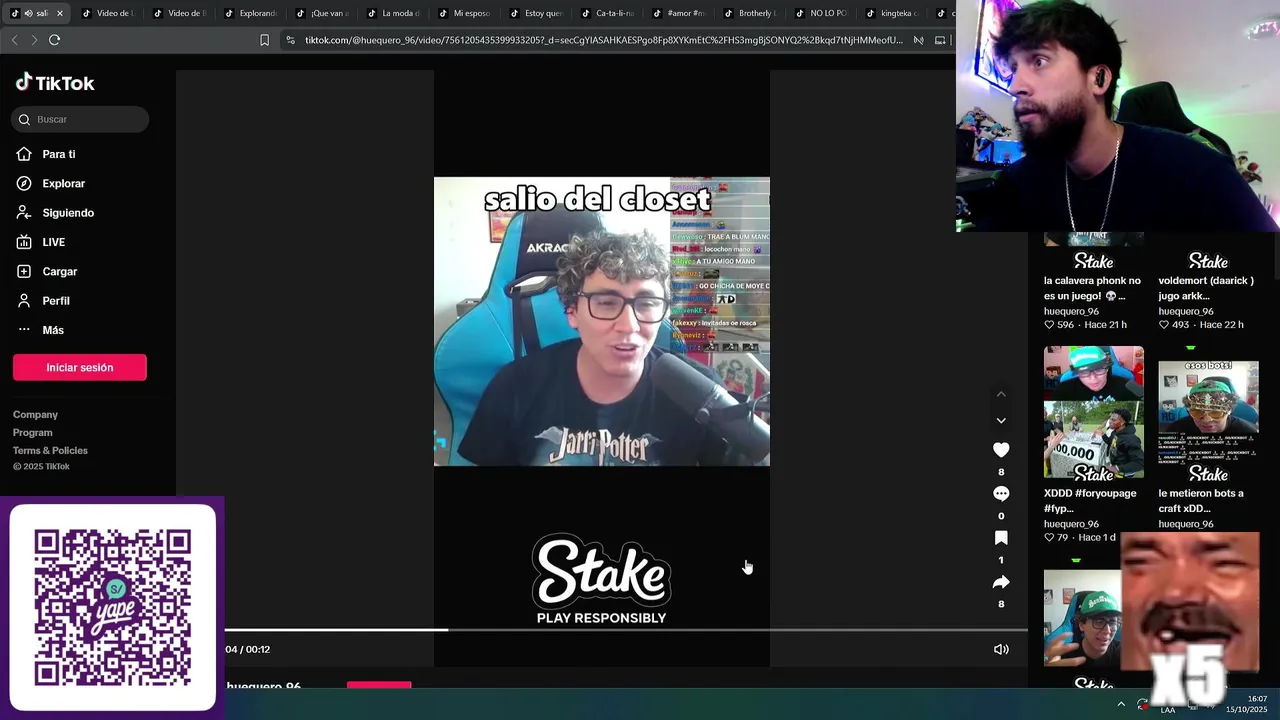Switch to 'kingteka' browser tab
The height and width of the screenshot is (720, 1280).
pyautogui.click(x=891, y=13)
